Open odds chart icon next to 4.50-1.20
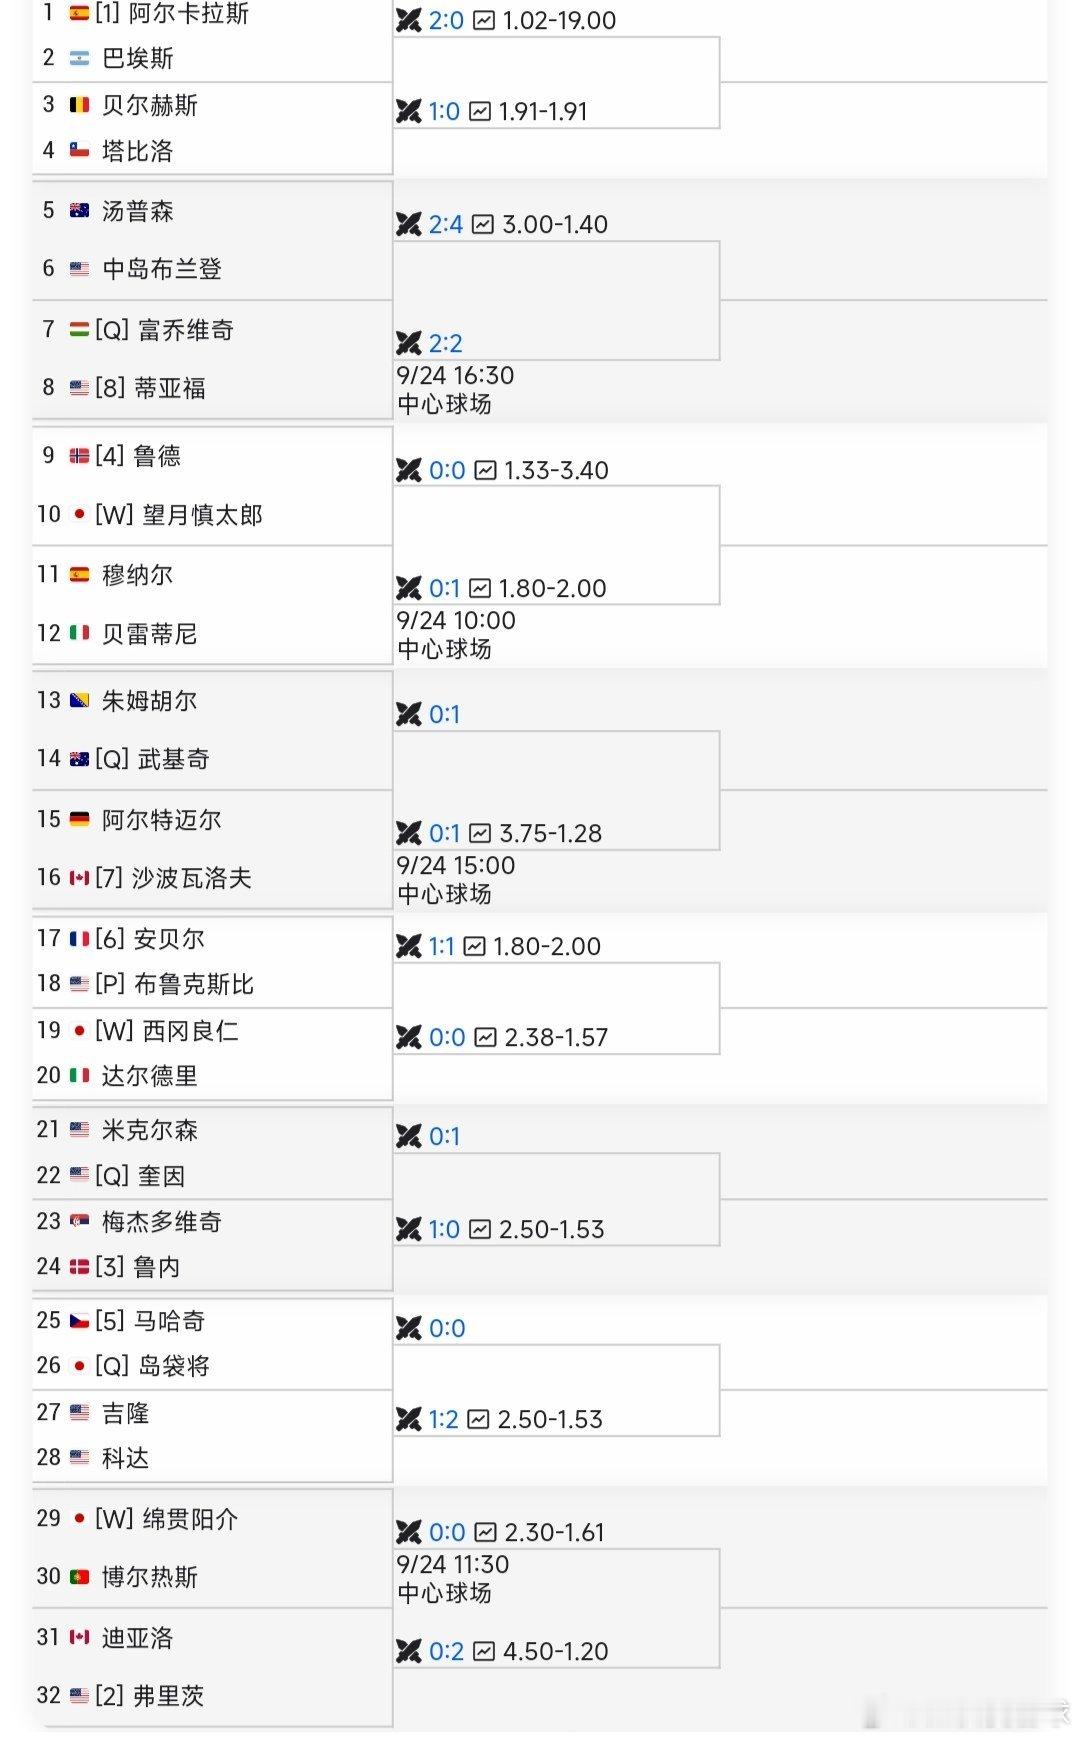 click(x=485, y=1651)
